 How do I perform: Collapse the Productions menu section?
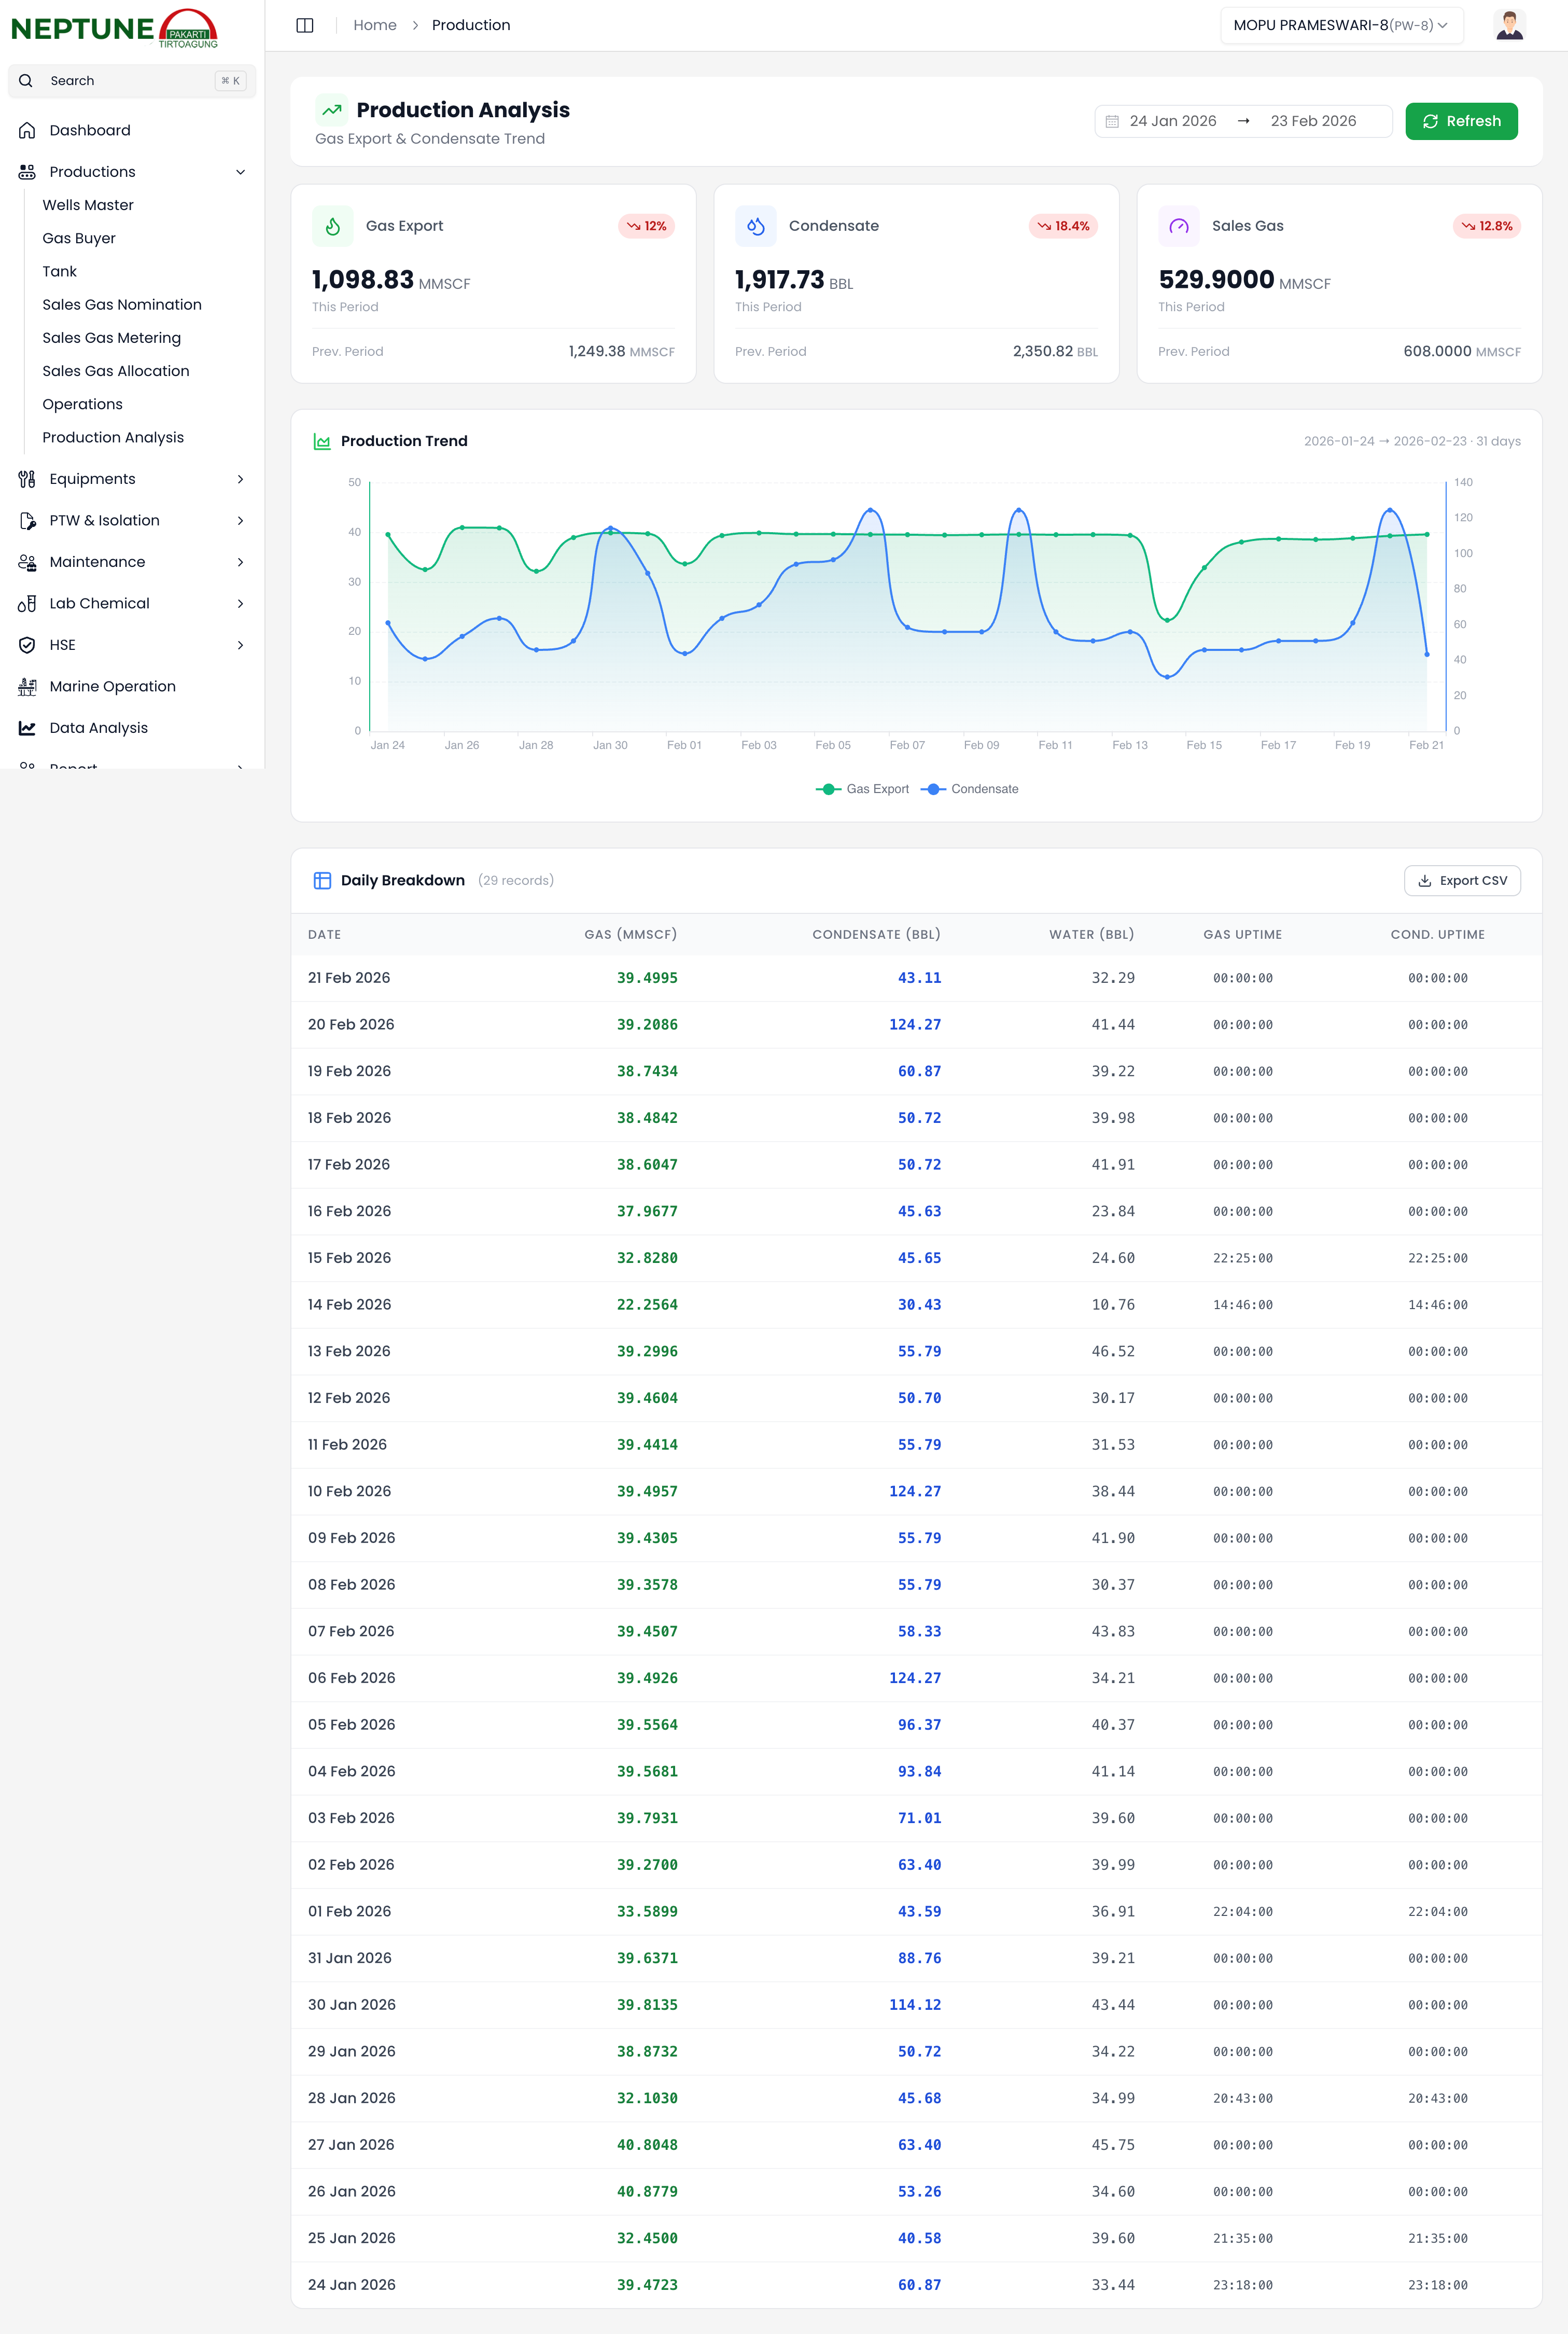click(240, 172)
